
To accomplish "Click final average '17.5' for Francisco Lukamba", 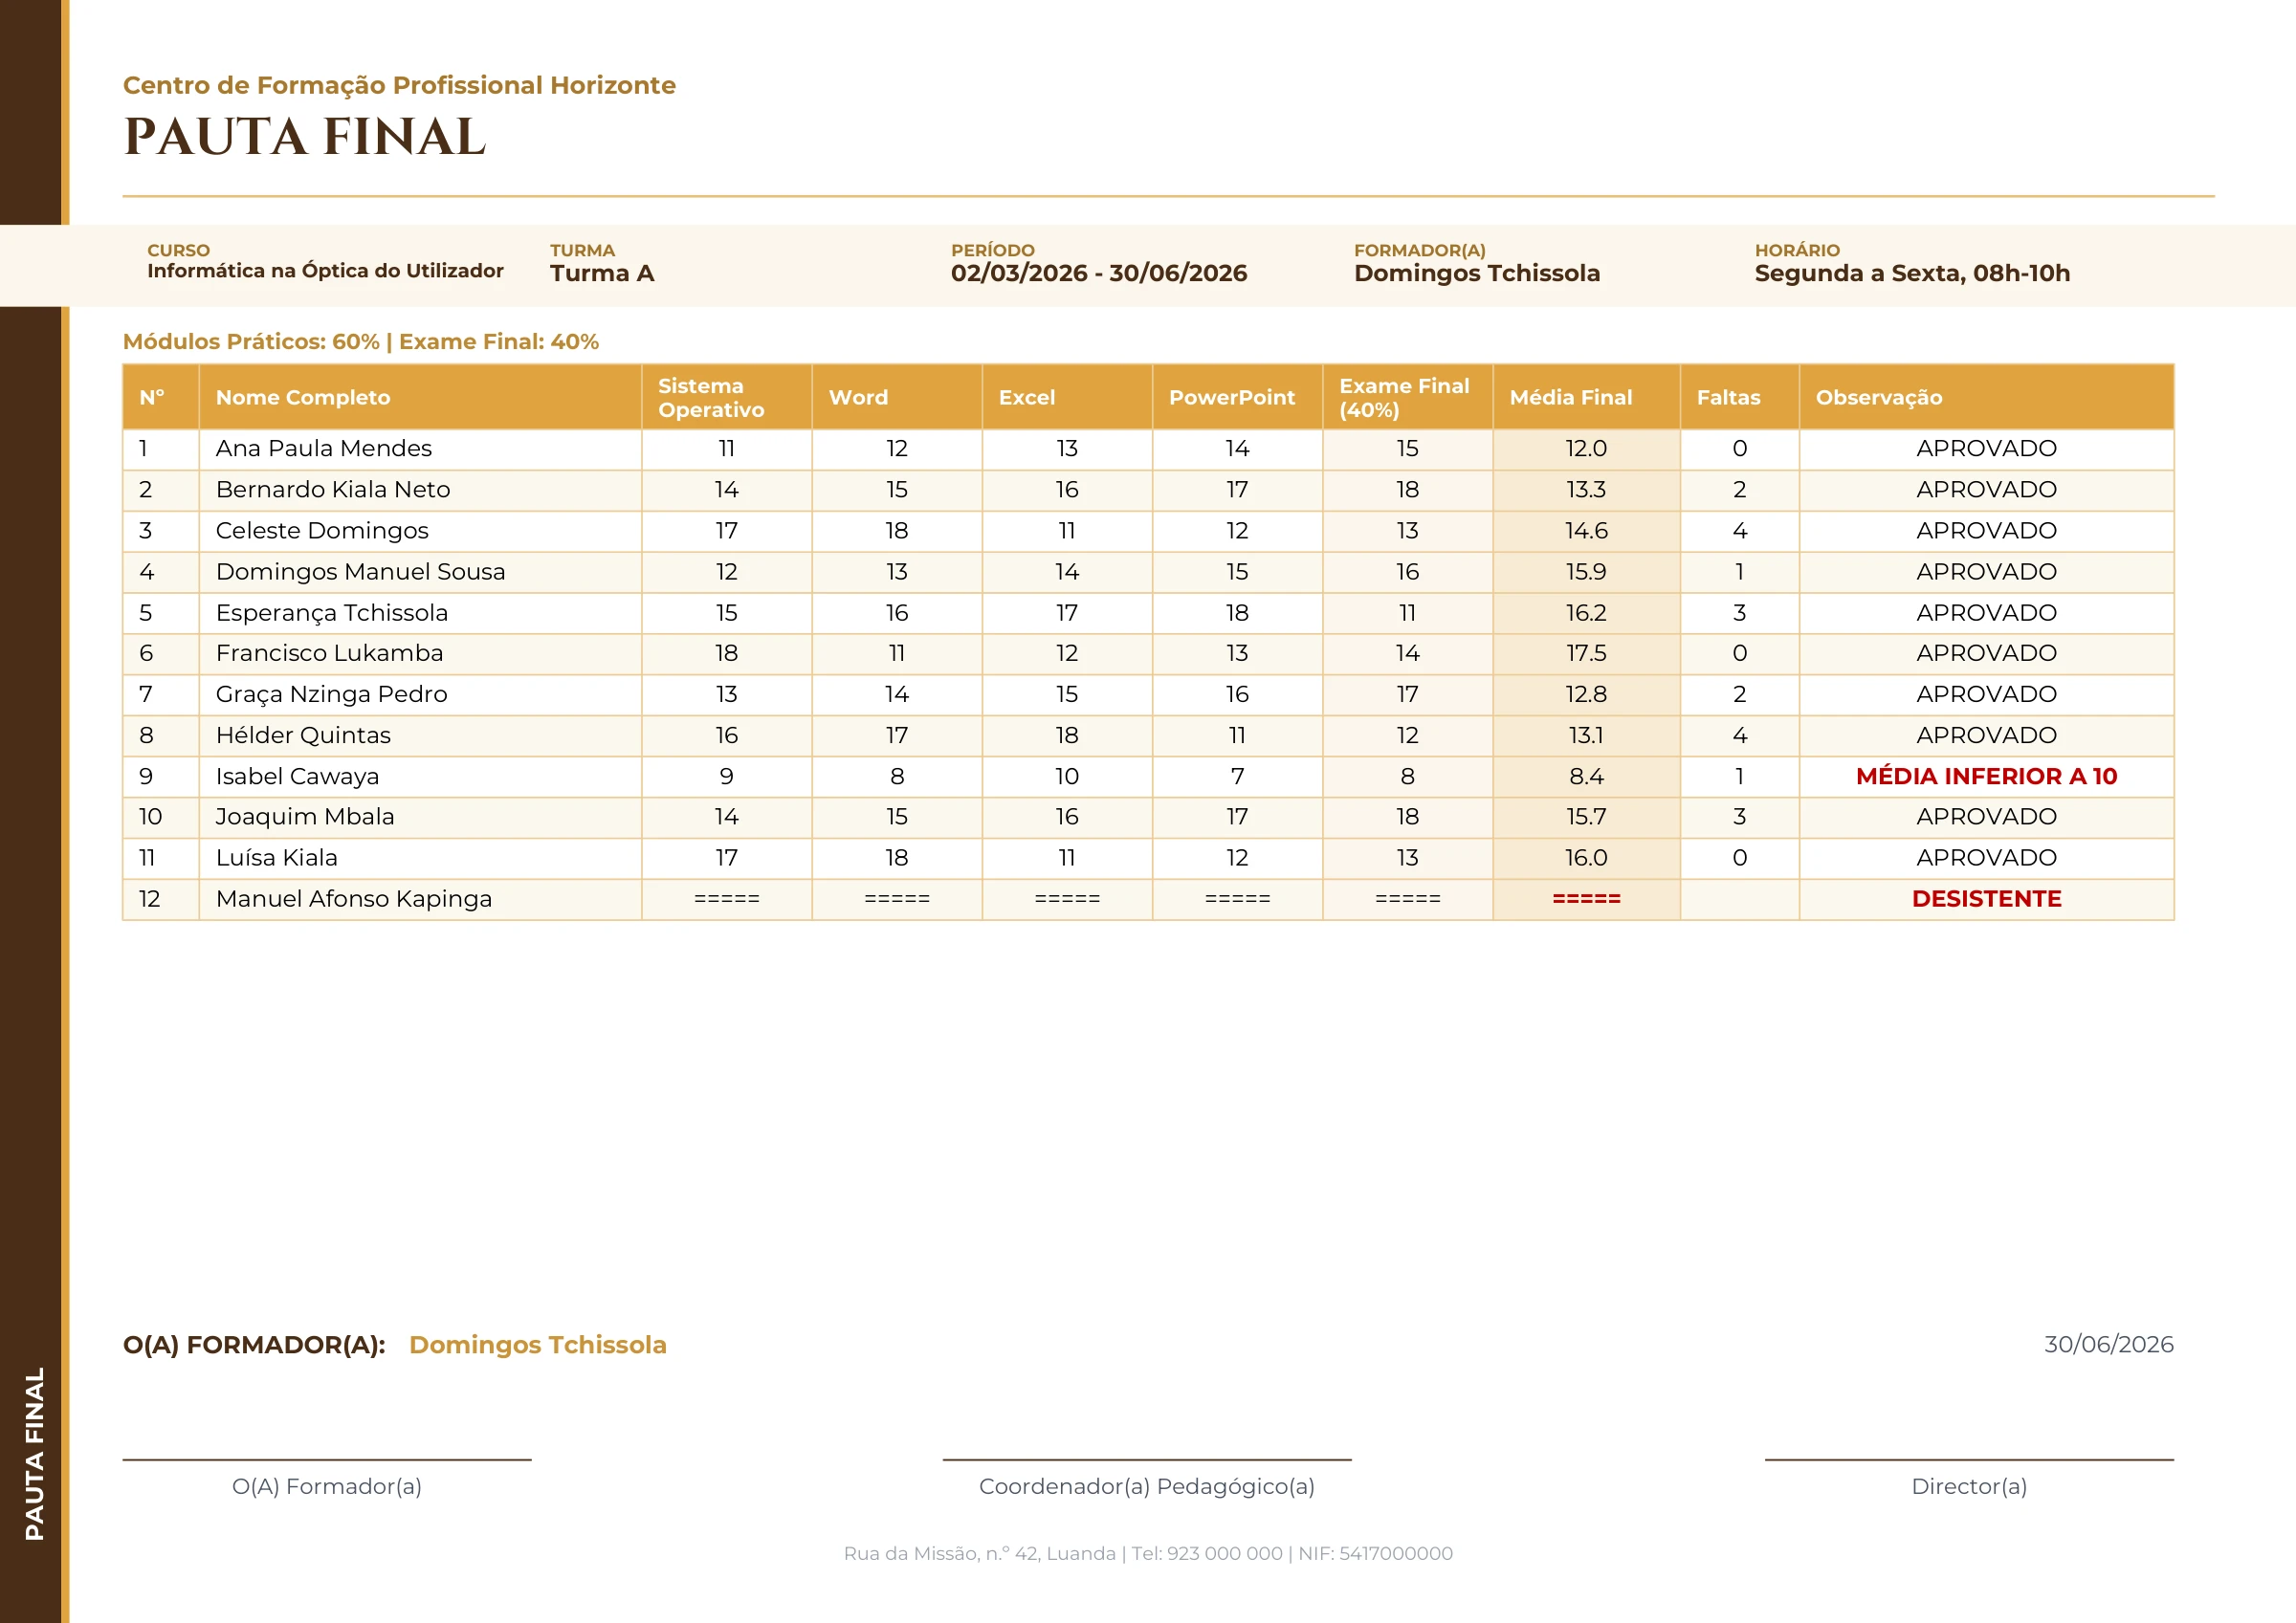I will pos(1586,653).
